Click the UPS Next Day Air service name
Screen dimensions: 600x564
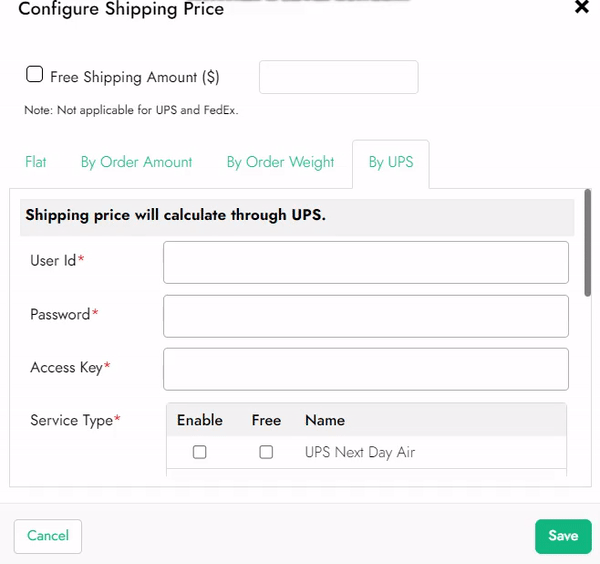360,452
